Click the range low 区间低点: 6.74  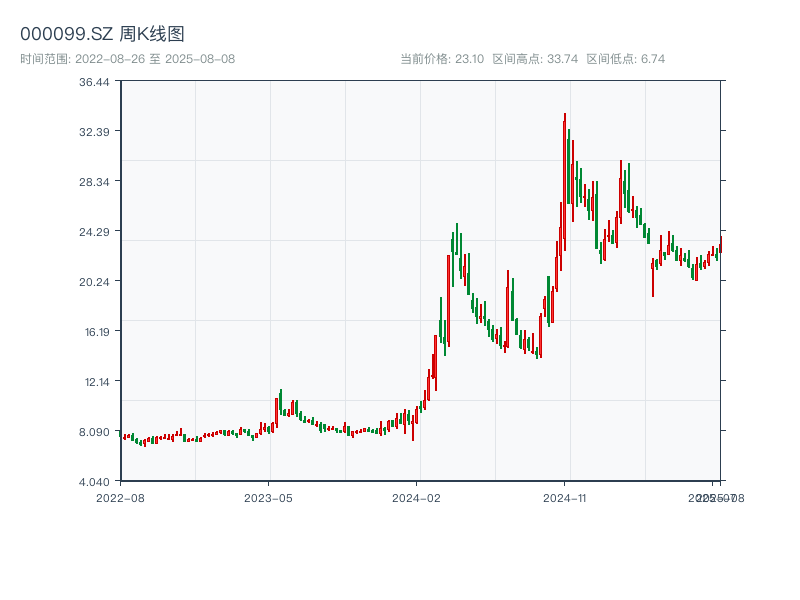(626, 59)
